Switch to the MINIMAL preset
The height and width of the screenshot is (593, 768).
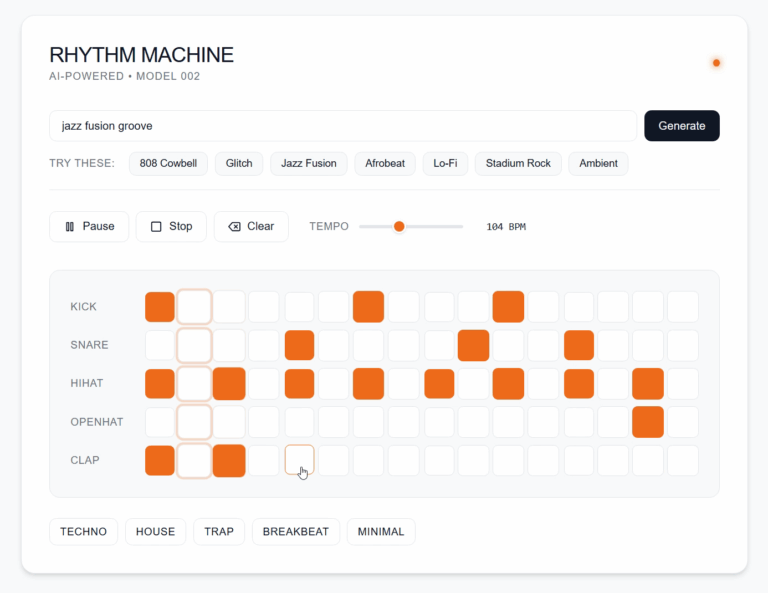tap(381, 531)
